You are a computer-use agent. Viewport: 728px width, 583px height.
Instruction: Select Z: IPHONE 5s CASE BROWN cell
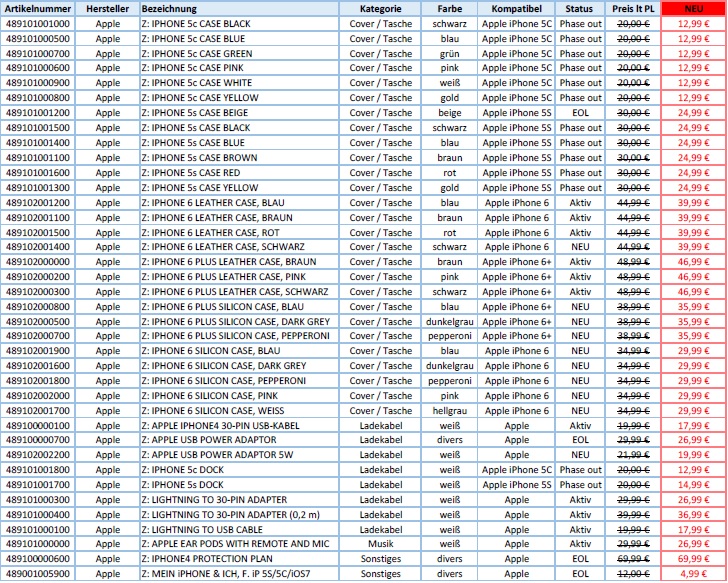pyautogui.click(x=239, y=157)
